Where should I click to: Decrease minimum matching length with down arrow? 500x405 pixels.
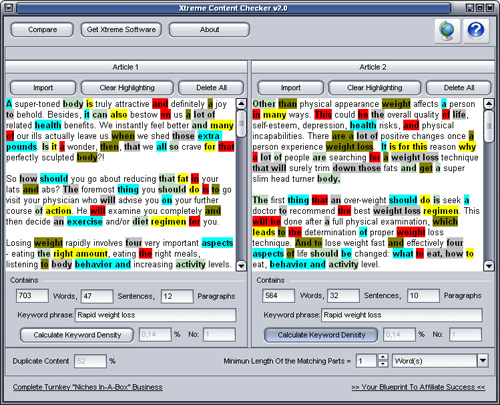click(x=383, y=364)
